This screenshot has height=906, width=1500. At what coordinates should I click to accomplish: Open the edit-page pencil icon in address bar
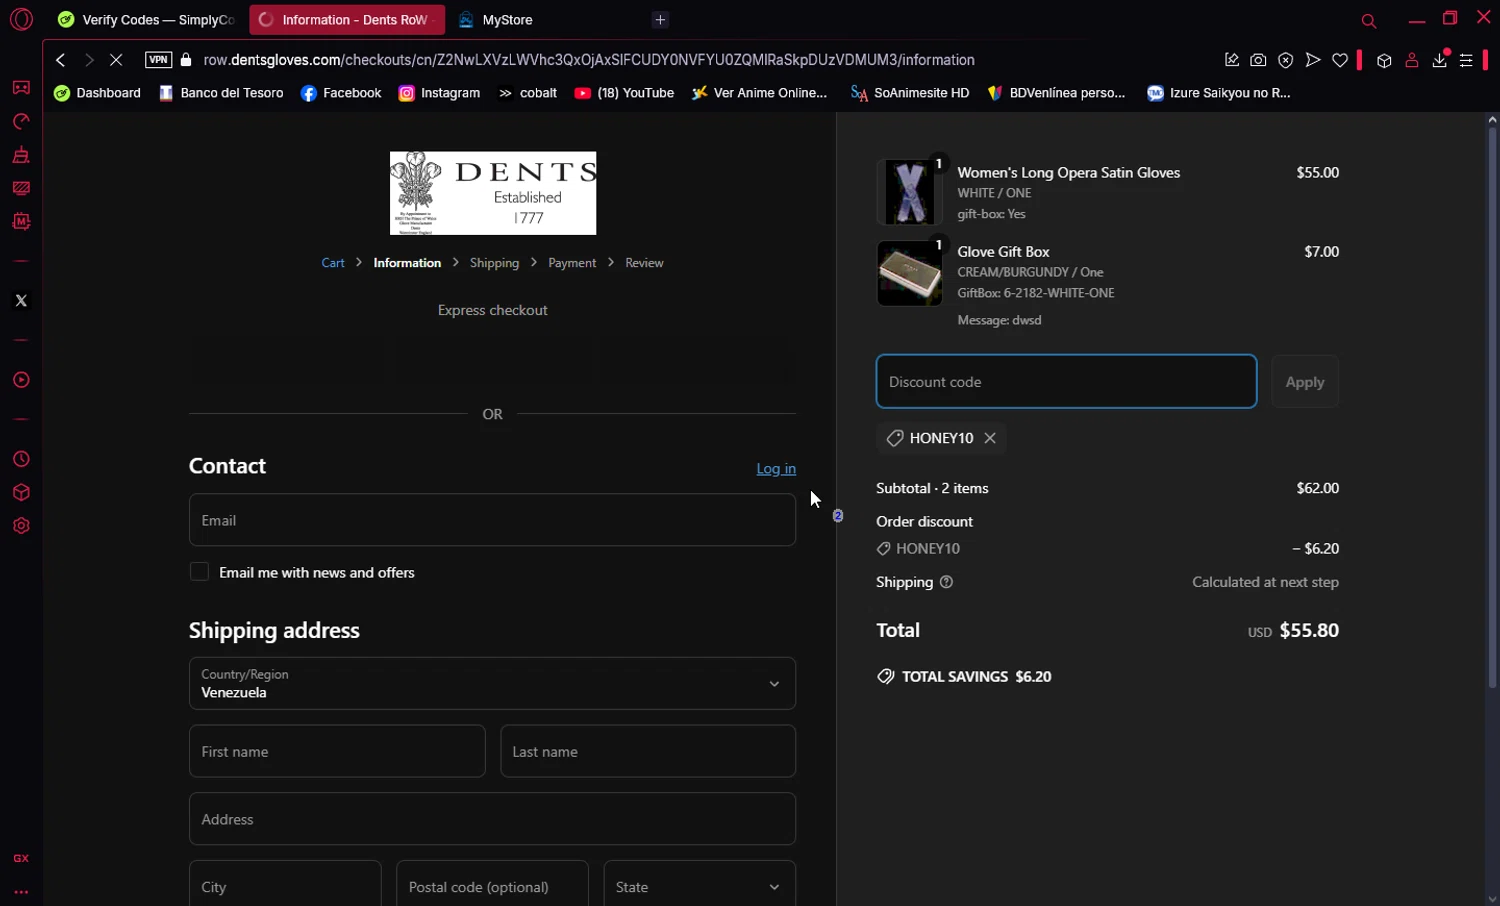(x=1231, y=60)
